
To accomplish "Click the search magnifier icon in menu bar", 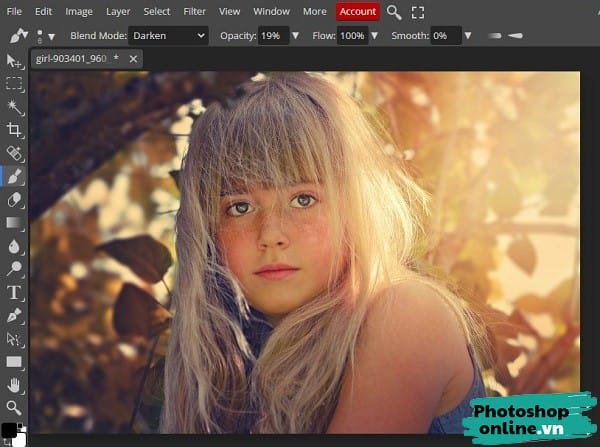I will point(394,12).
